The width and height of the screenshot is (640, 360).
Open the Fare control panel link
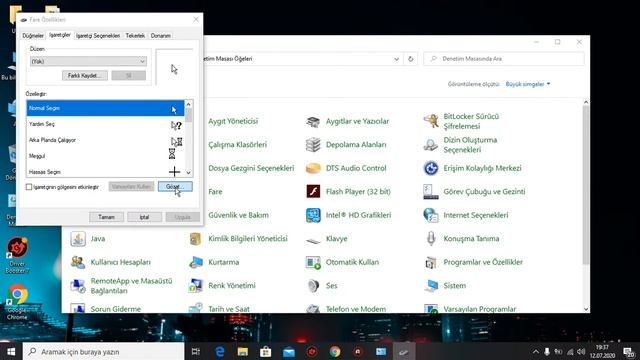(215, 191)
